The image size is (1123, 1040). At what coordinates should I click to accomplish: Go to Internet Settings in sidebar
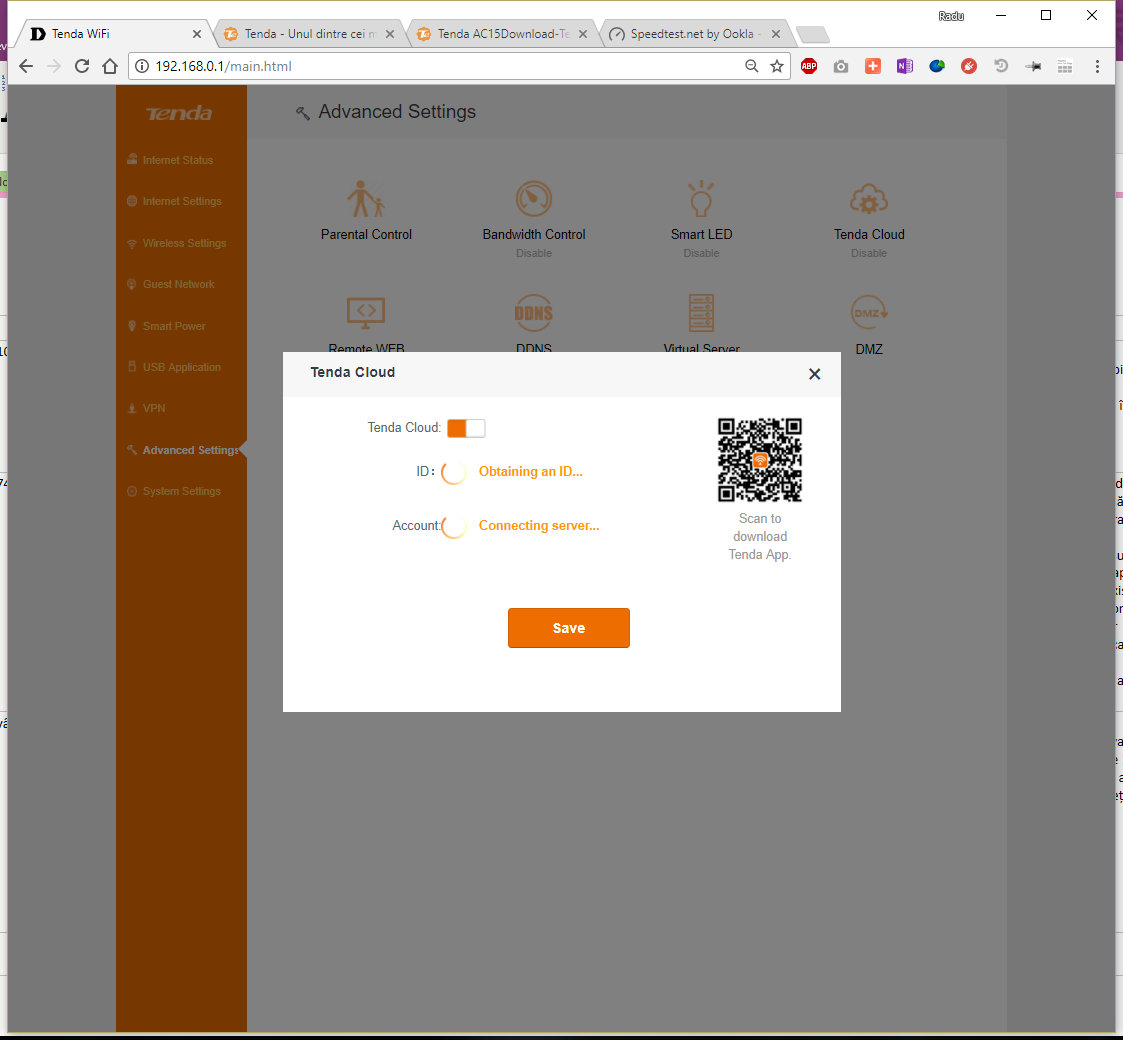tap(182, 201)
